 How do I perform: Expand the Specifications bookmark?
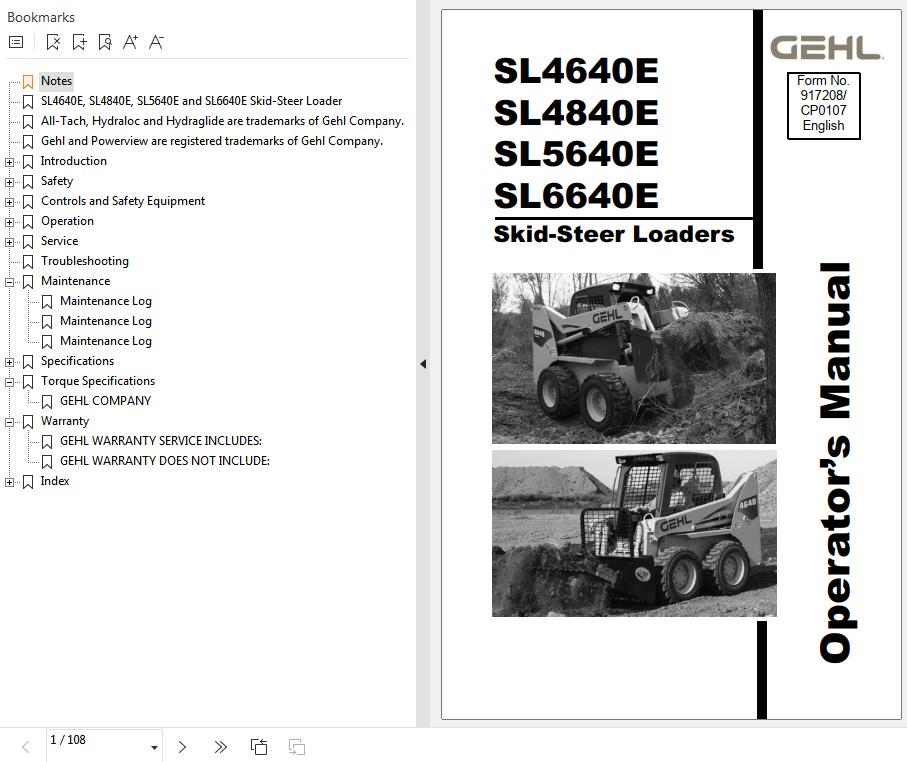click(9, 362)
